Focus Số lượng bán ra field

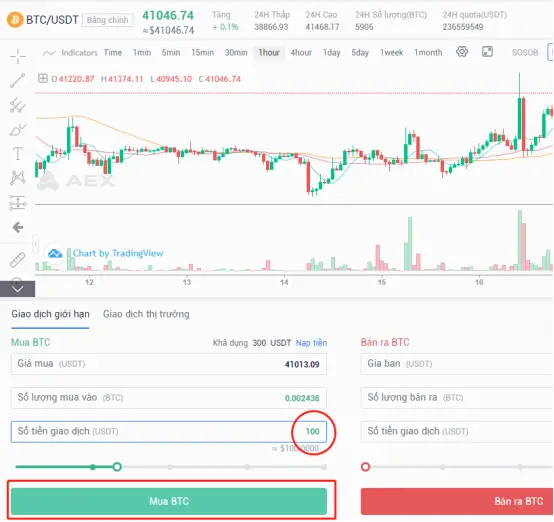457,398
